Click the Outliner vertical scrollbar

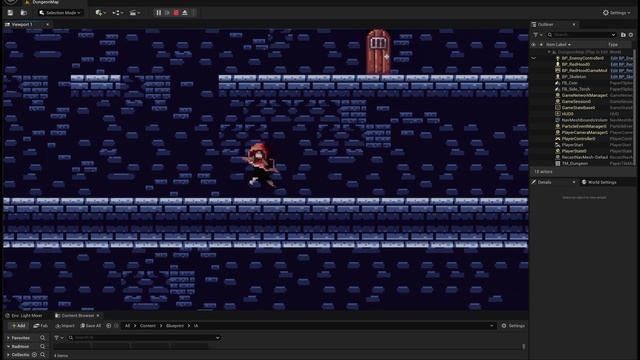point(634,107)
